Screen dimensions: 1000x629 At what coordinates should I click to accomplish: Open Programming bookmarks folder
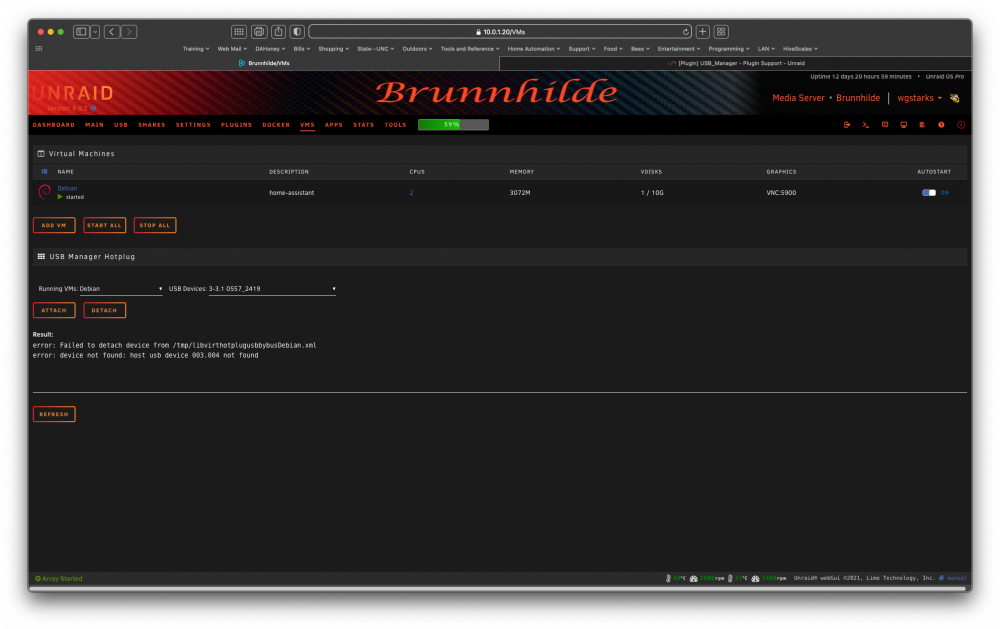coord(729,48)
